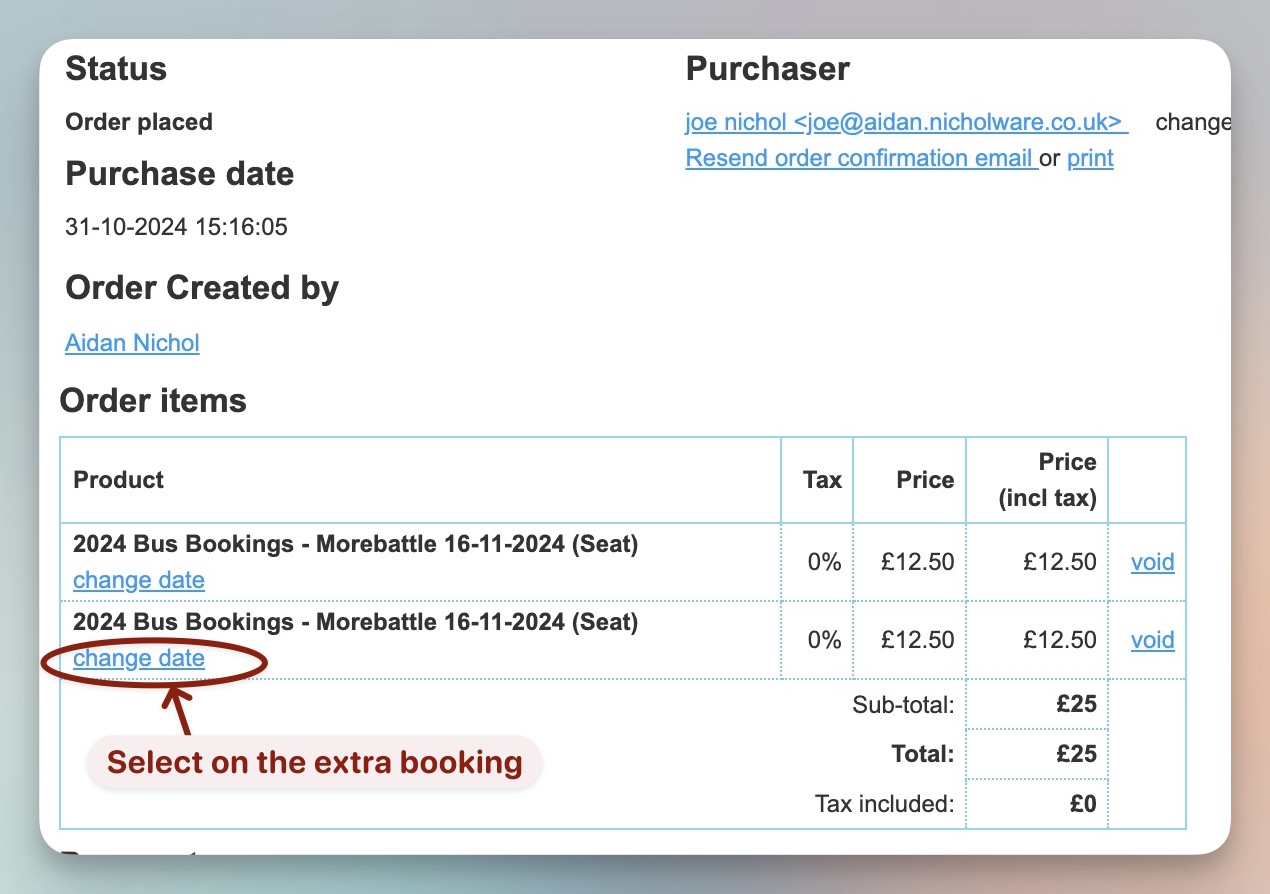
Task: Click the 'Select on the extra booking' annotation
Action: (314, 763)
